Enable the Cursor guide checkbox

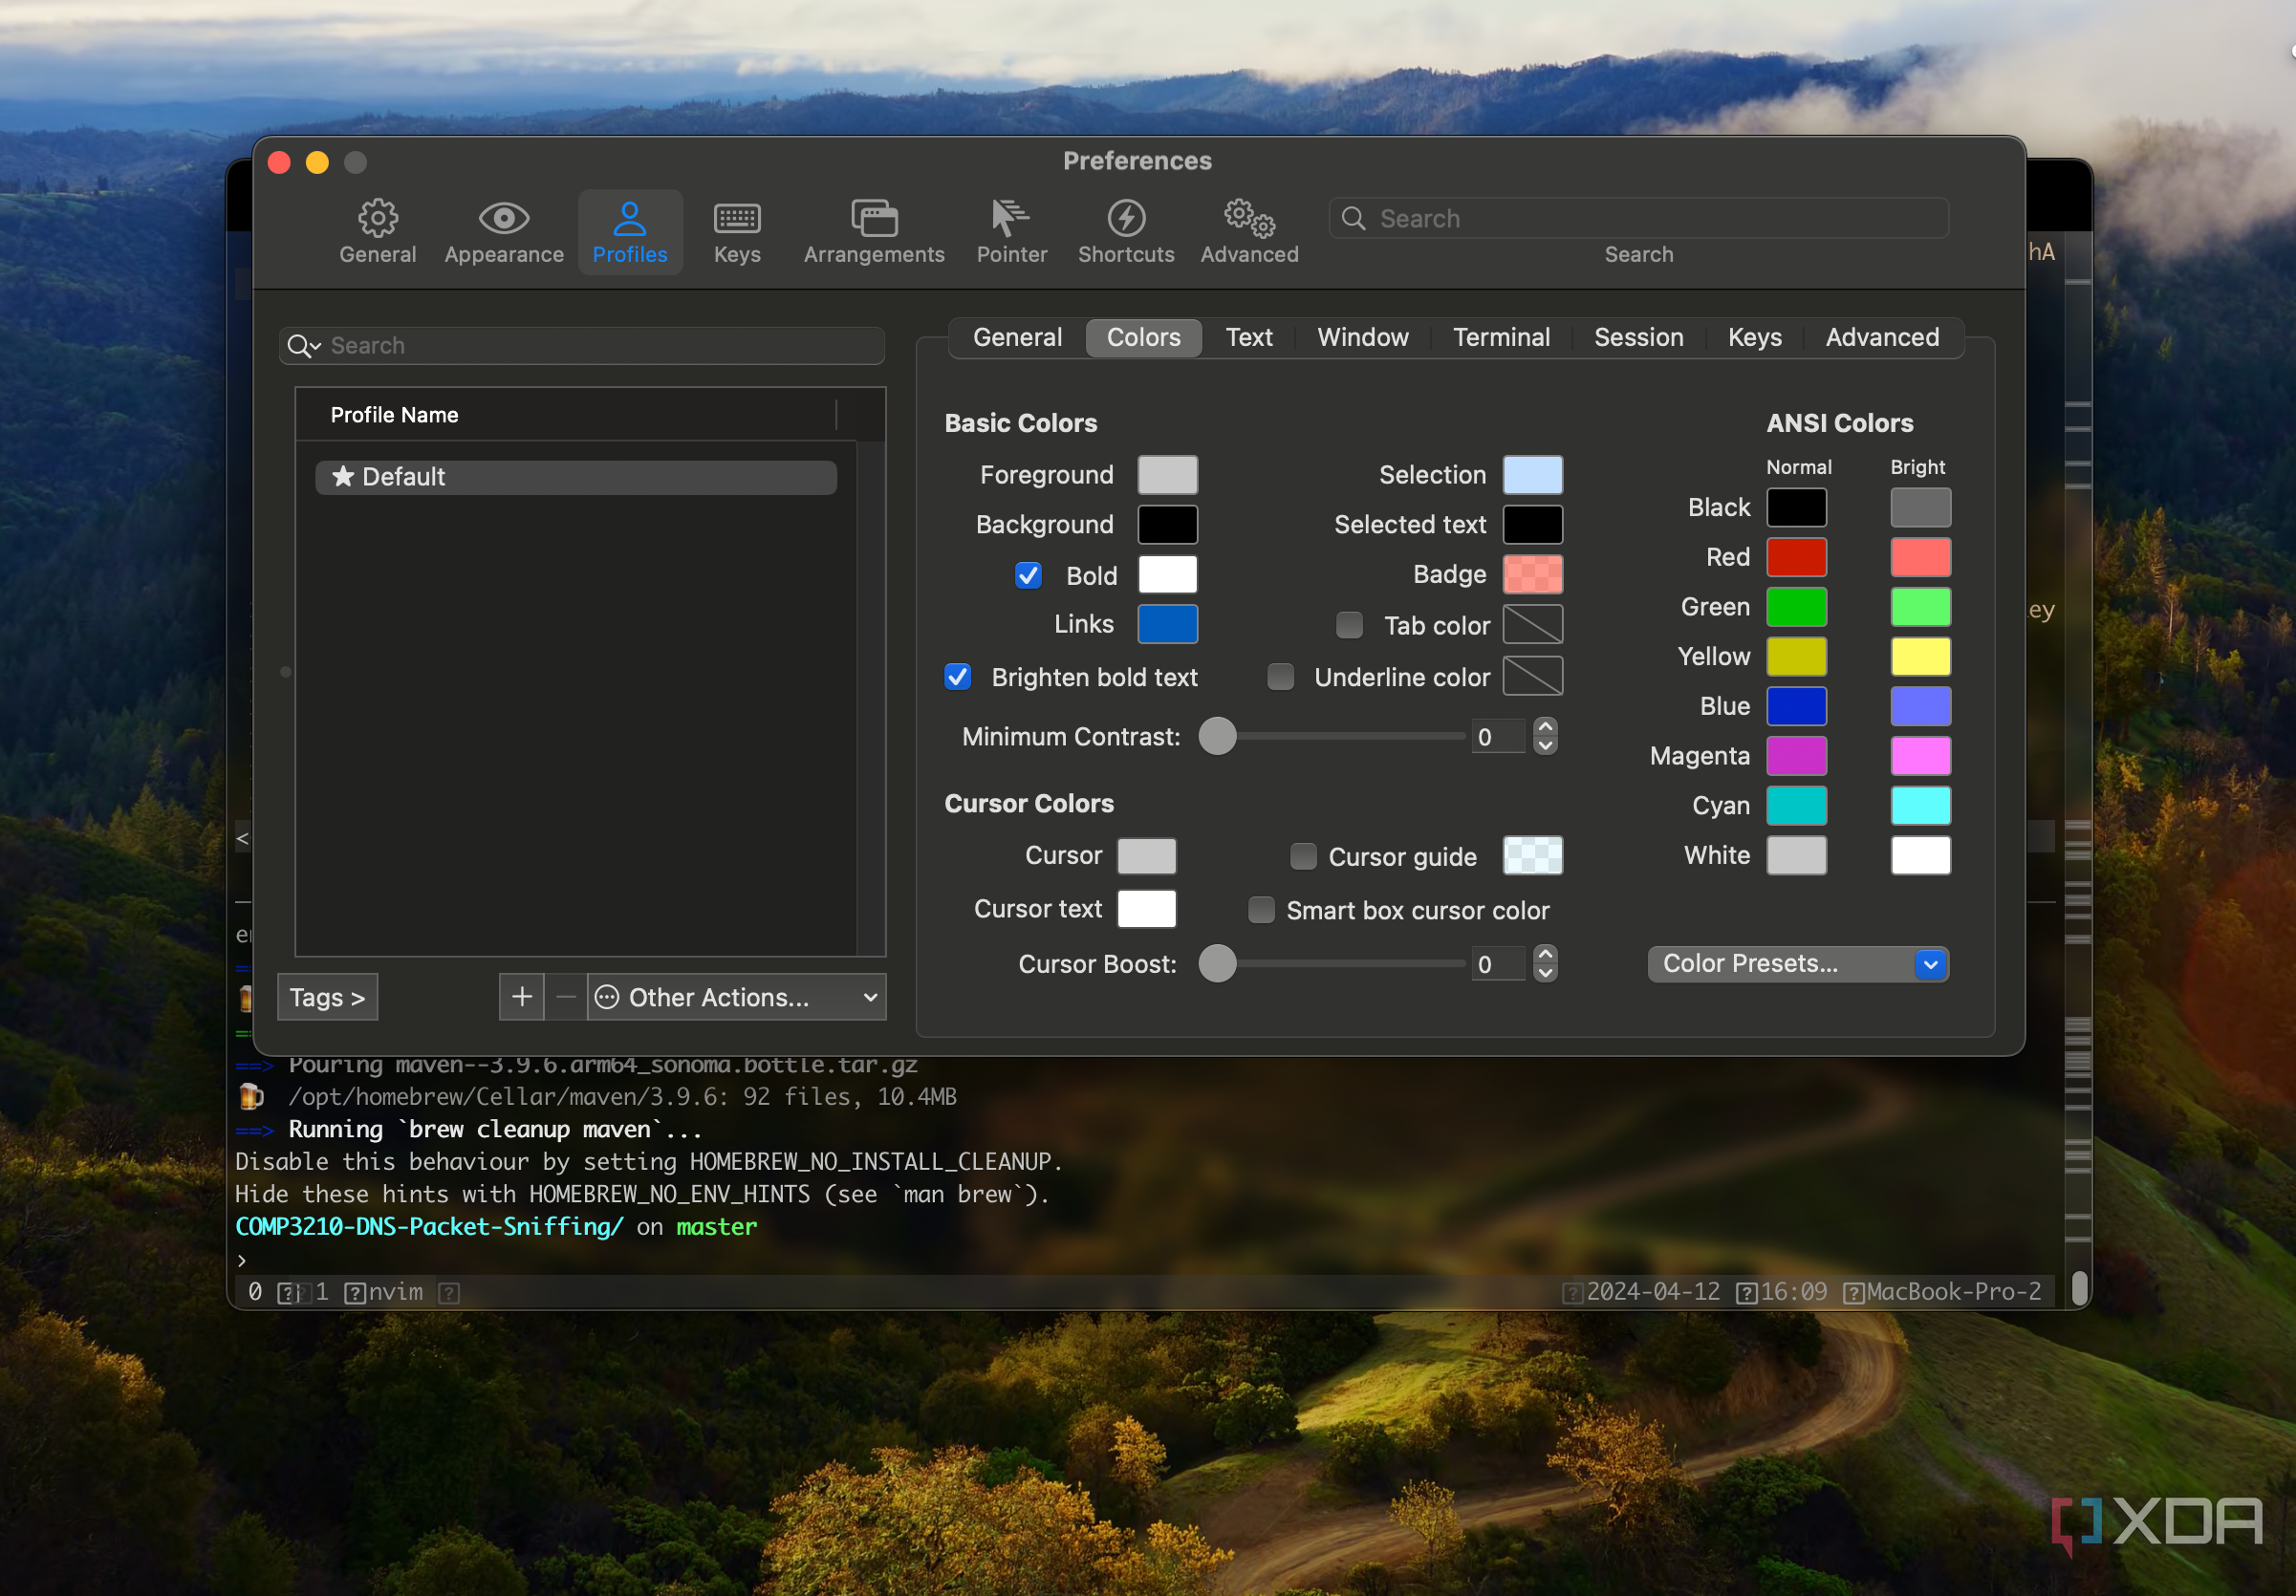(x=1303, y=857)
